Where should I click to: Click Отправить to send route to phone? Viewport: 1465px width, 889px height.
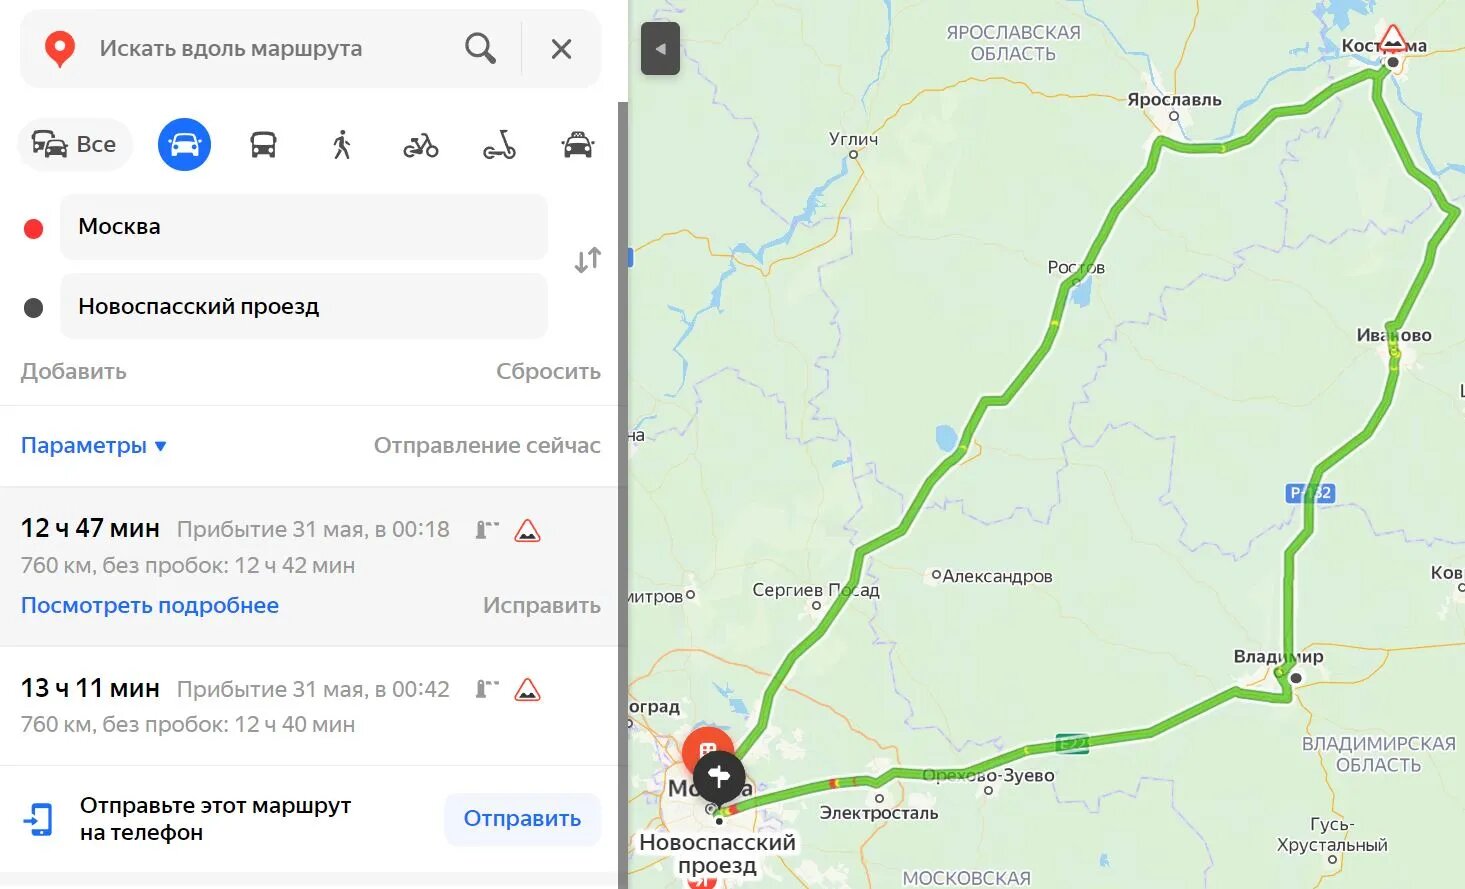point(522,819)
